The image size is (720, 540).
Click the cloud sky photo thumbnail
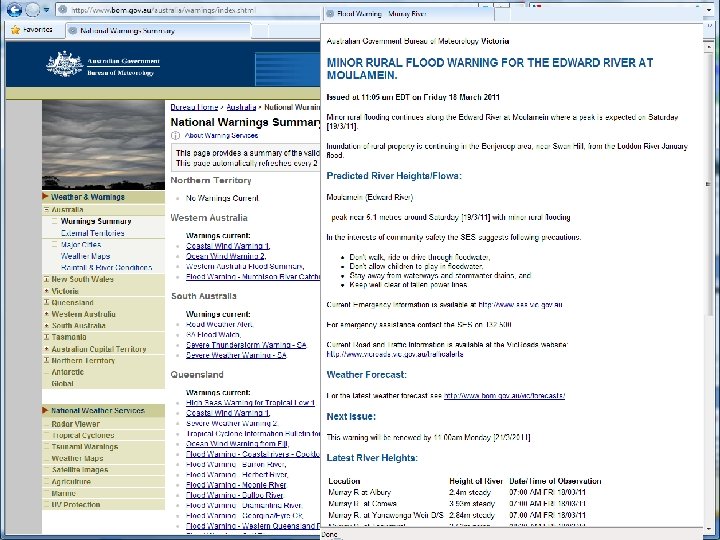pos(103,145)
